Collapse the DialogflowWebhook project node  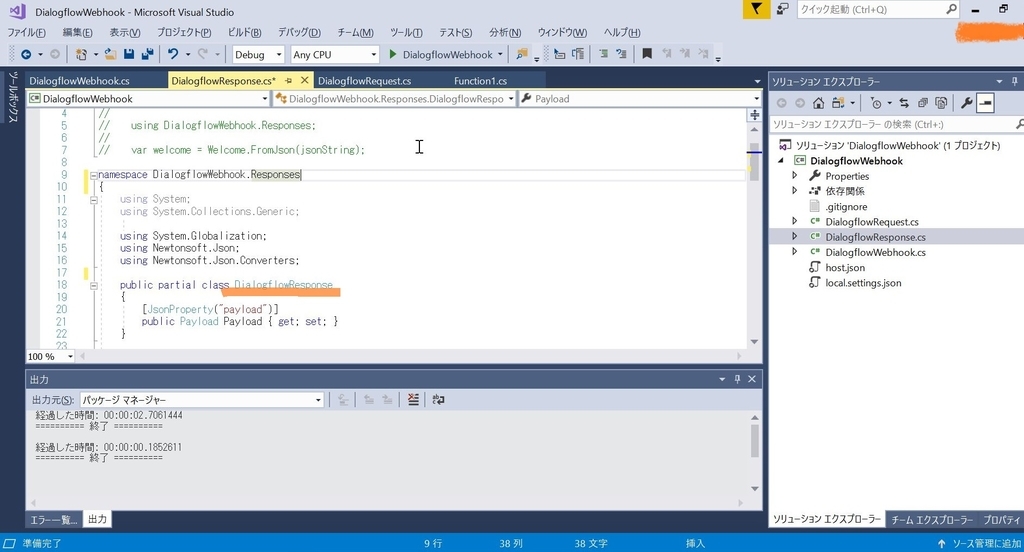pyautogui.click(x=781, y=160)
